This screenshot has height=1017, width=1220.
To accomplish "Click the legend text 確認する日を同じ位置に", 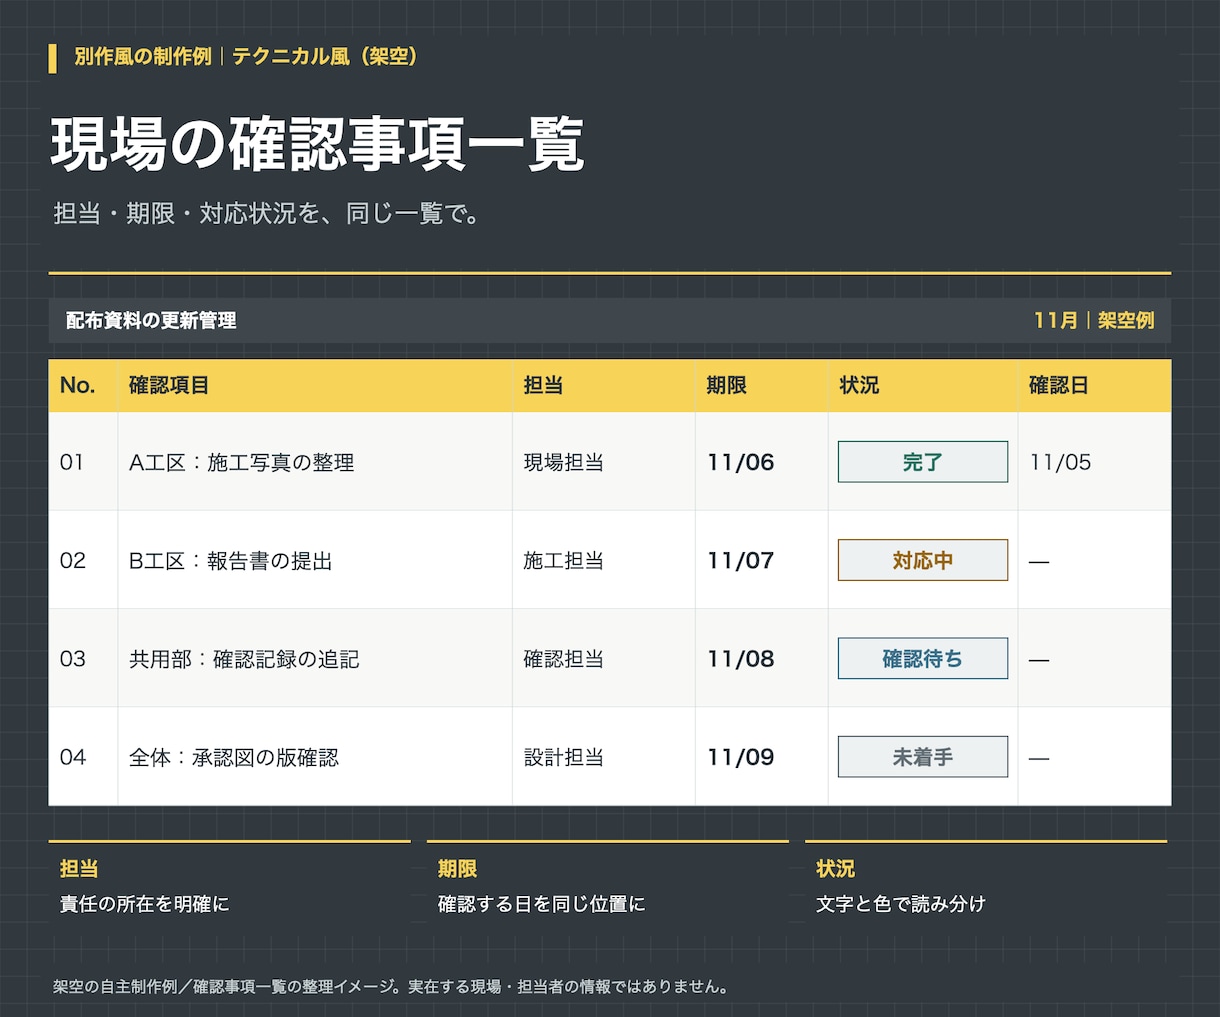I will [542, 904].
